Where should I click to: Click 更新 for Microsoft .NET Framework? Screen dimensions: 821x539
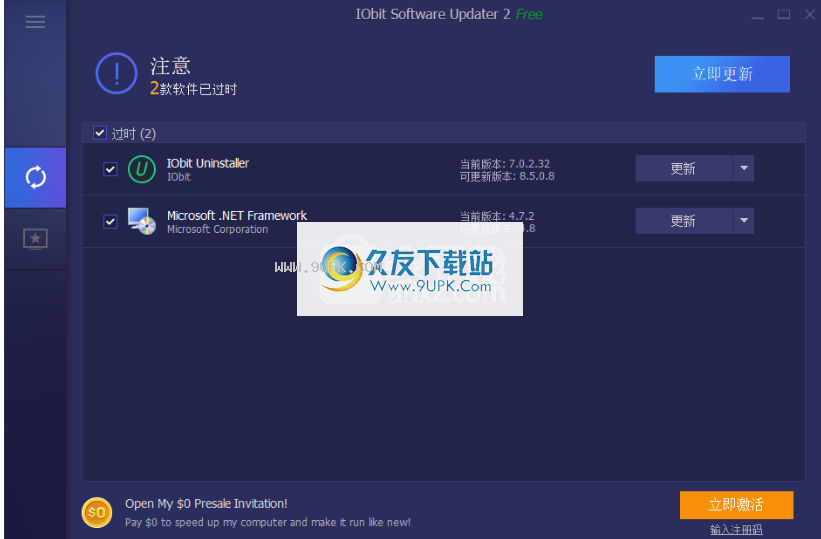[x=683, y=221]
